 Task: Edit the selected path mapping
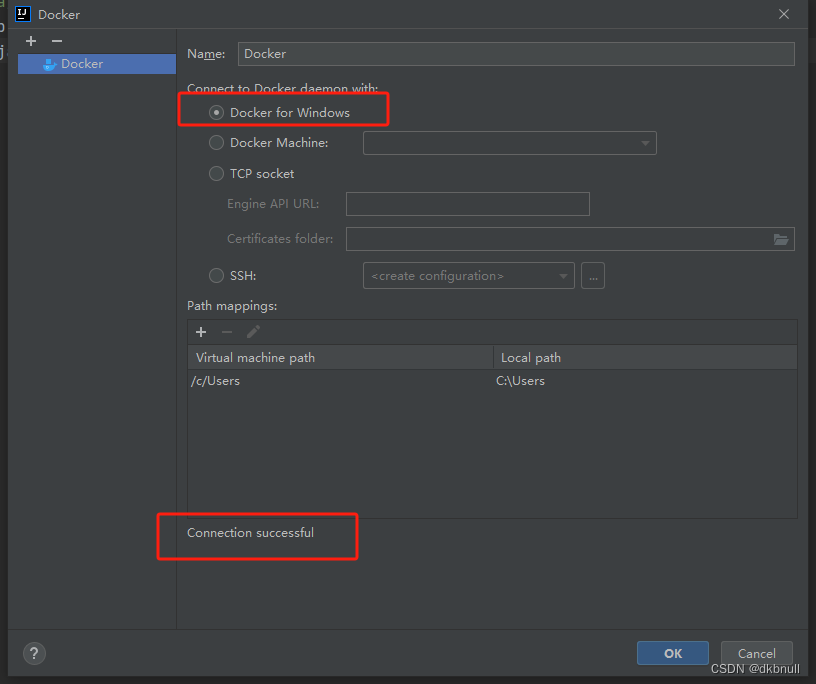[x=253, y=332]
